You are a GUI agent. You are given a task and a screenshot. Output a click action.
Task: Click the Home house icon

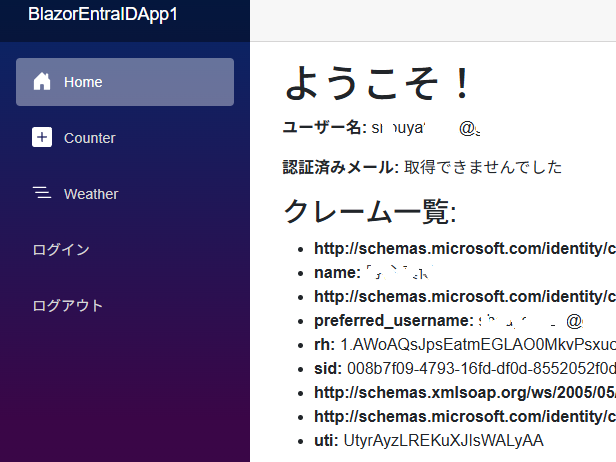(x=42, y=82)
